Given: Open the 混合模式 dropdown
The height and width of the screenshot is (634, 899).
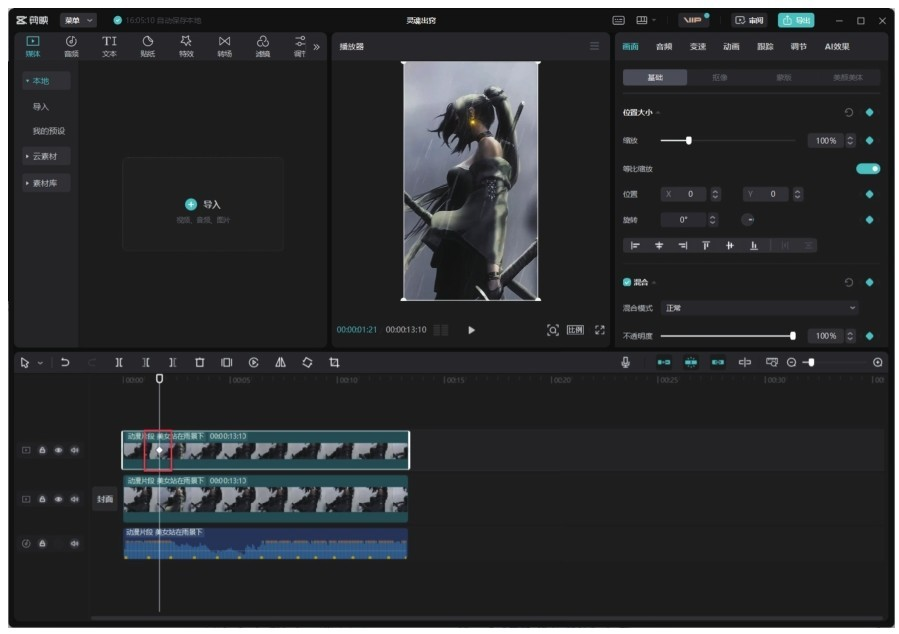Looking at the screenshot, I should (759, 308).
